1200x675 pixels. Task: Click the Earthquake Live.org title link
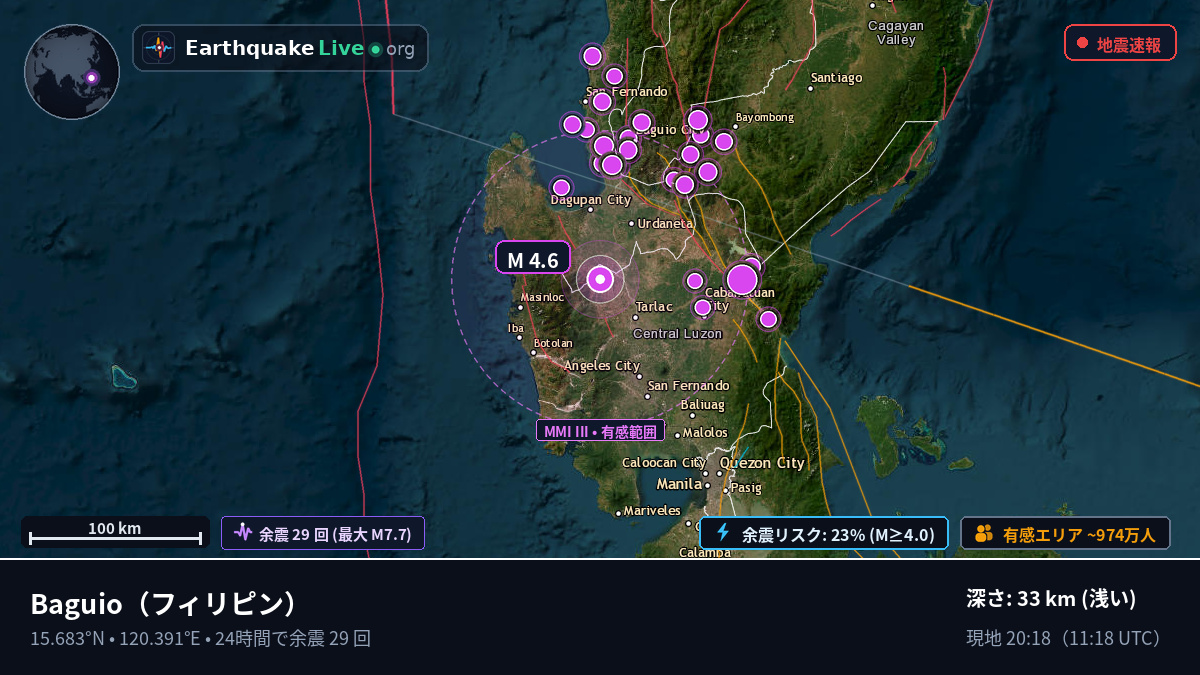300,48
